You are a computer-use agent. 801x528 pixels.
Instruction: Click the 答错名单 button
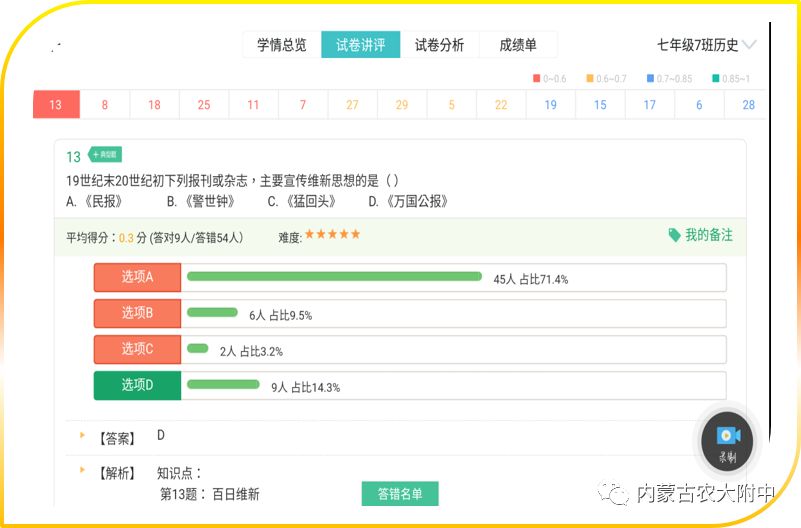[x=400, y=494]
